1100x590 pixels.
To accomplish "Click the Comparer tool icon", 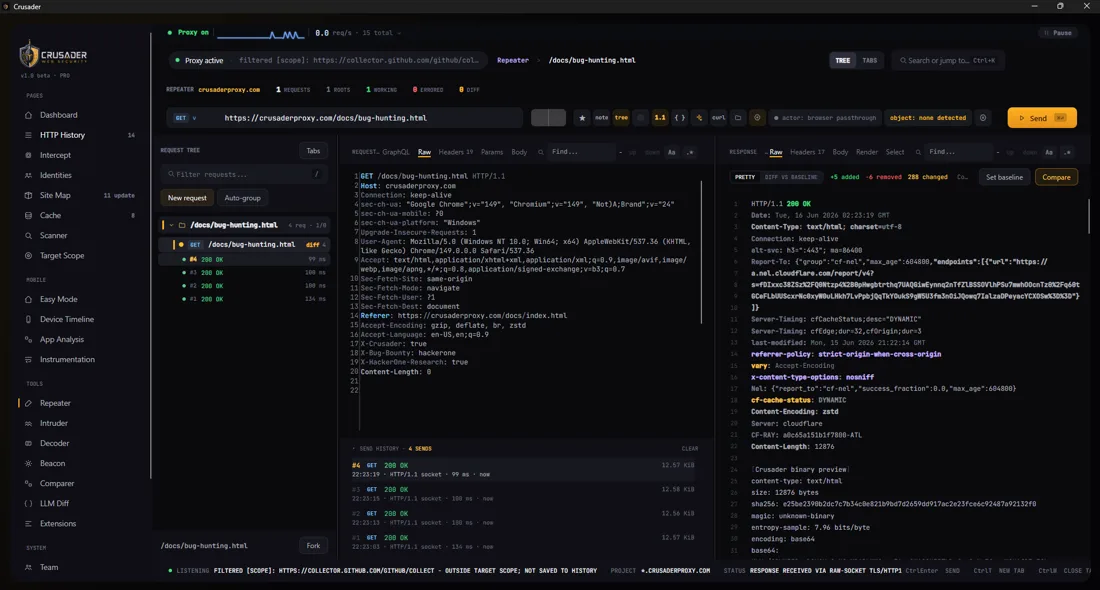I will point(29,483).
